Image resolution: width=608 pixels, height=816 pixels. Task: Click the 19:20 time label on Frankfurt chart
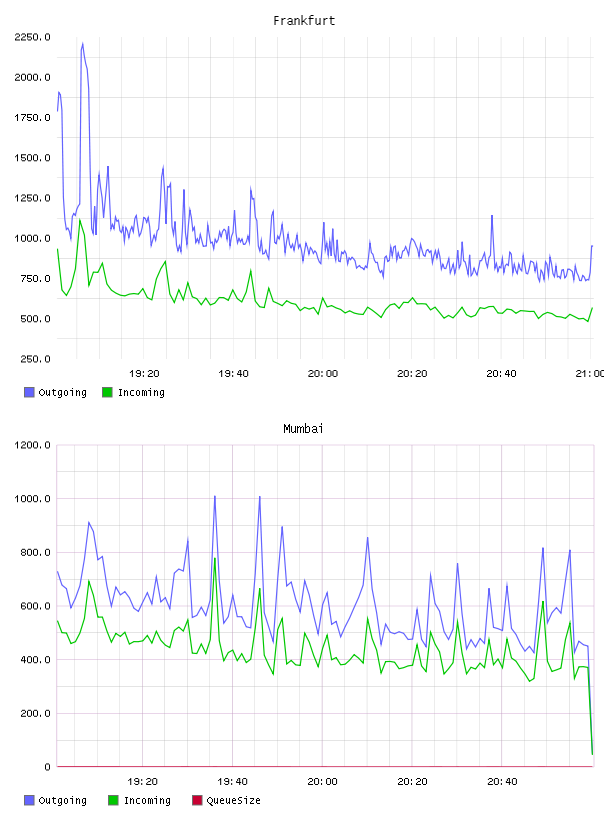(x=144, y=374)
